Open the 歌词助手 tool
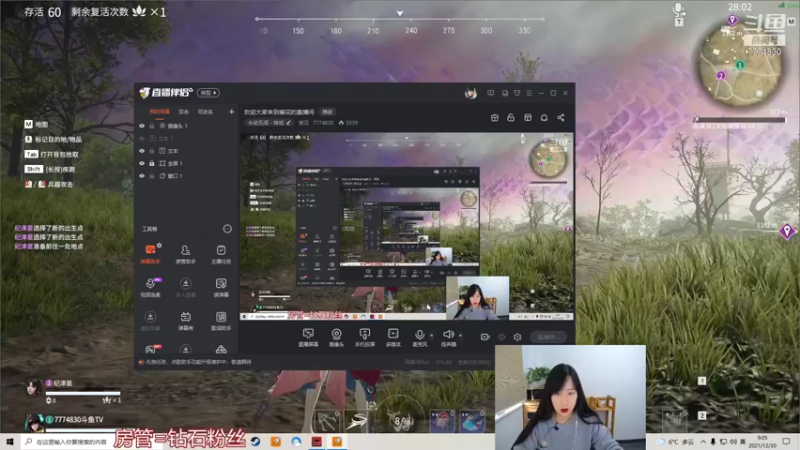Viewport: 800px width, 450px height. [221, 320]
